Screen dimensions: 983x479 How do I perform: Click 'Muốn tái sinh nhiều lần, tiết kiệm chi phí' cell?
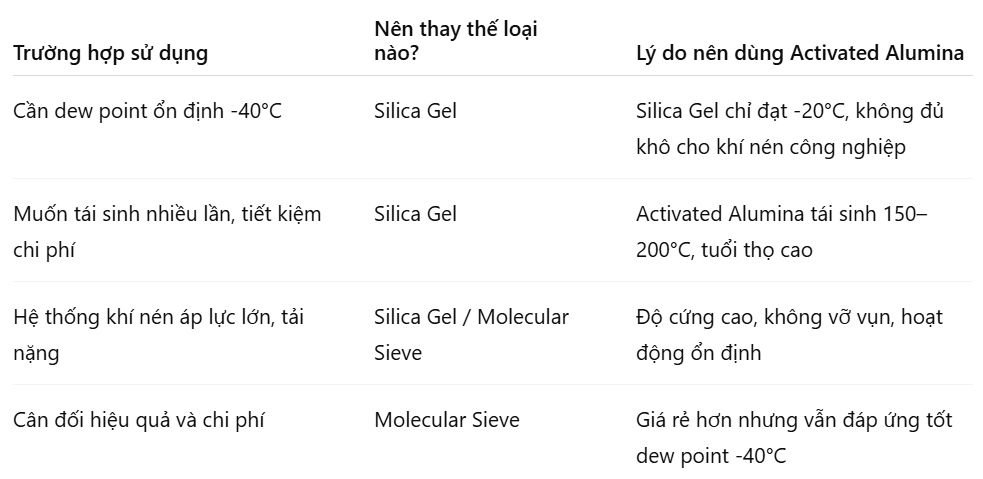167,232
